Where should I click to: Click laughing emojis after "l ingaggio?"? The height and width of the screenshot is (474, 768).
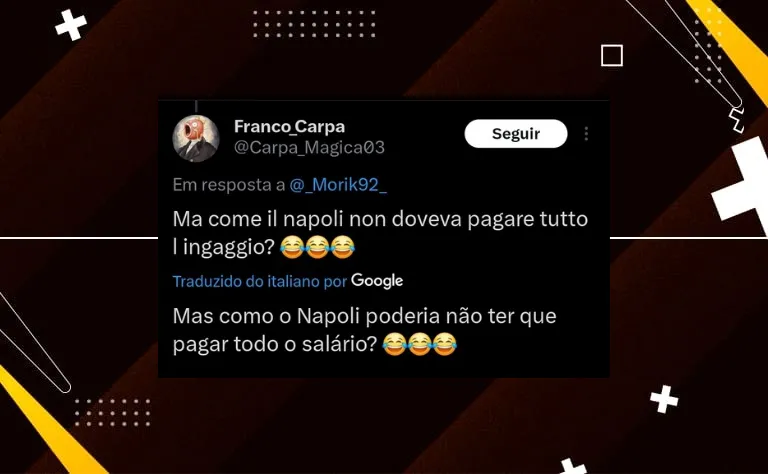pos(317,247)
